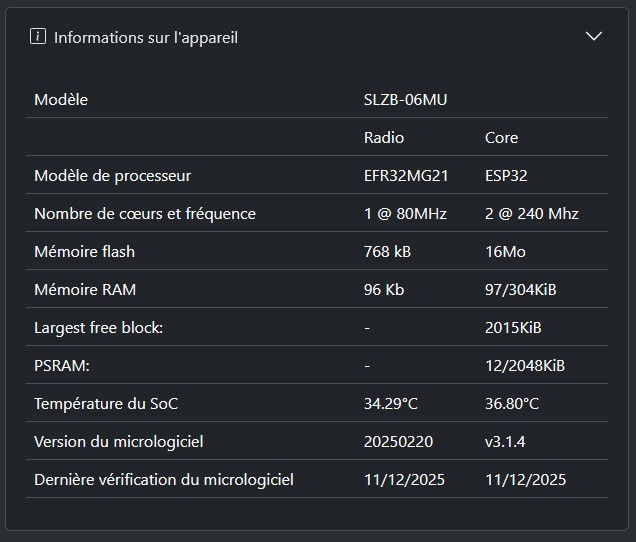Collapse the device information panel with the chevron
This screenshot has height=542, width=636.
(x=594, y=37)
